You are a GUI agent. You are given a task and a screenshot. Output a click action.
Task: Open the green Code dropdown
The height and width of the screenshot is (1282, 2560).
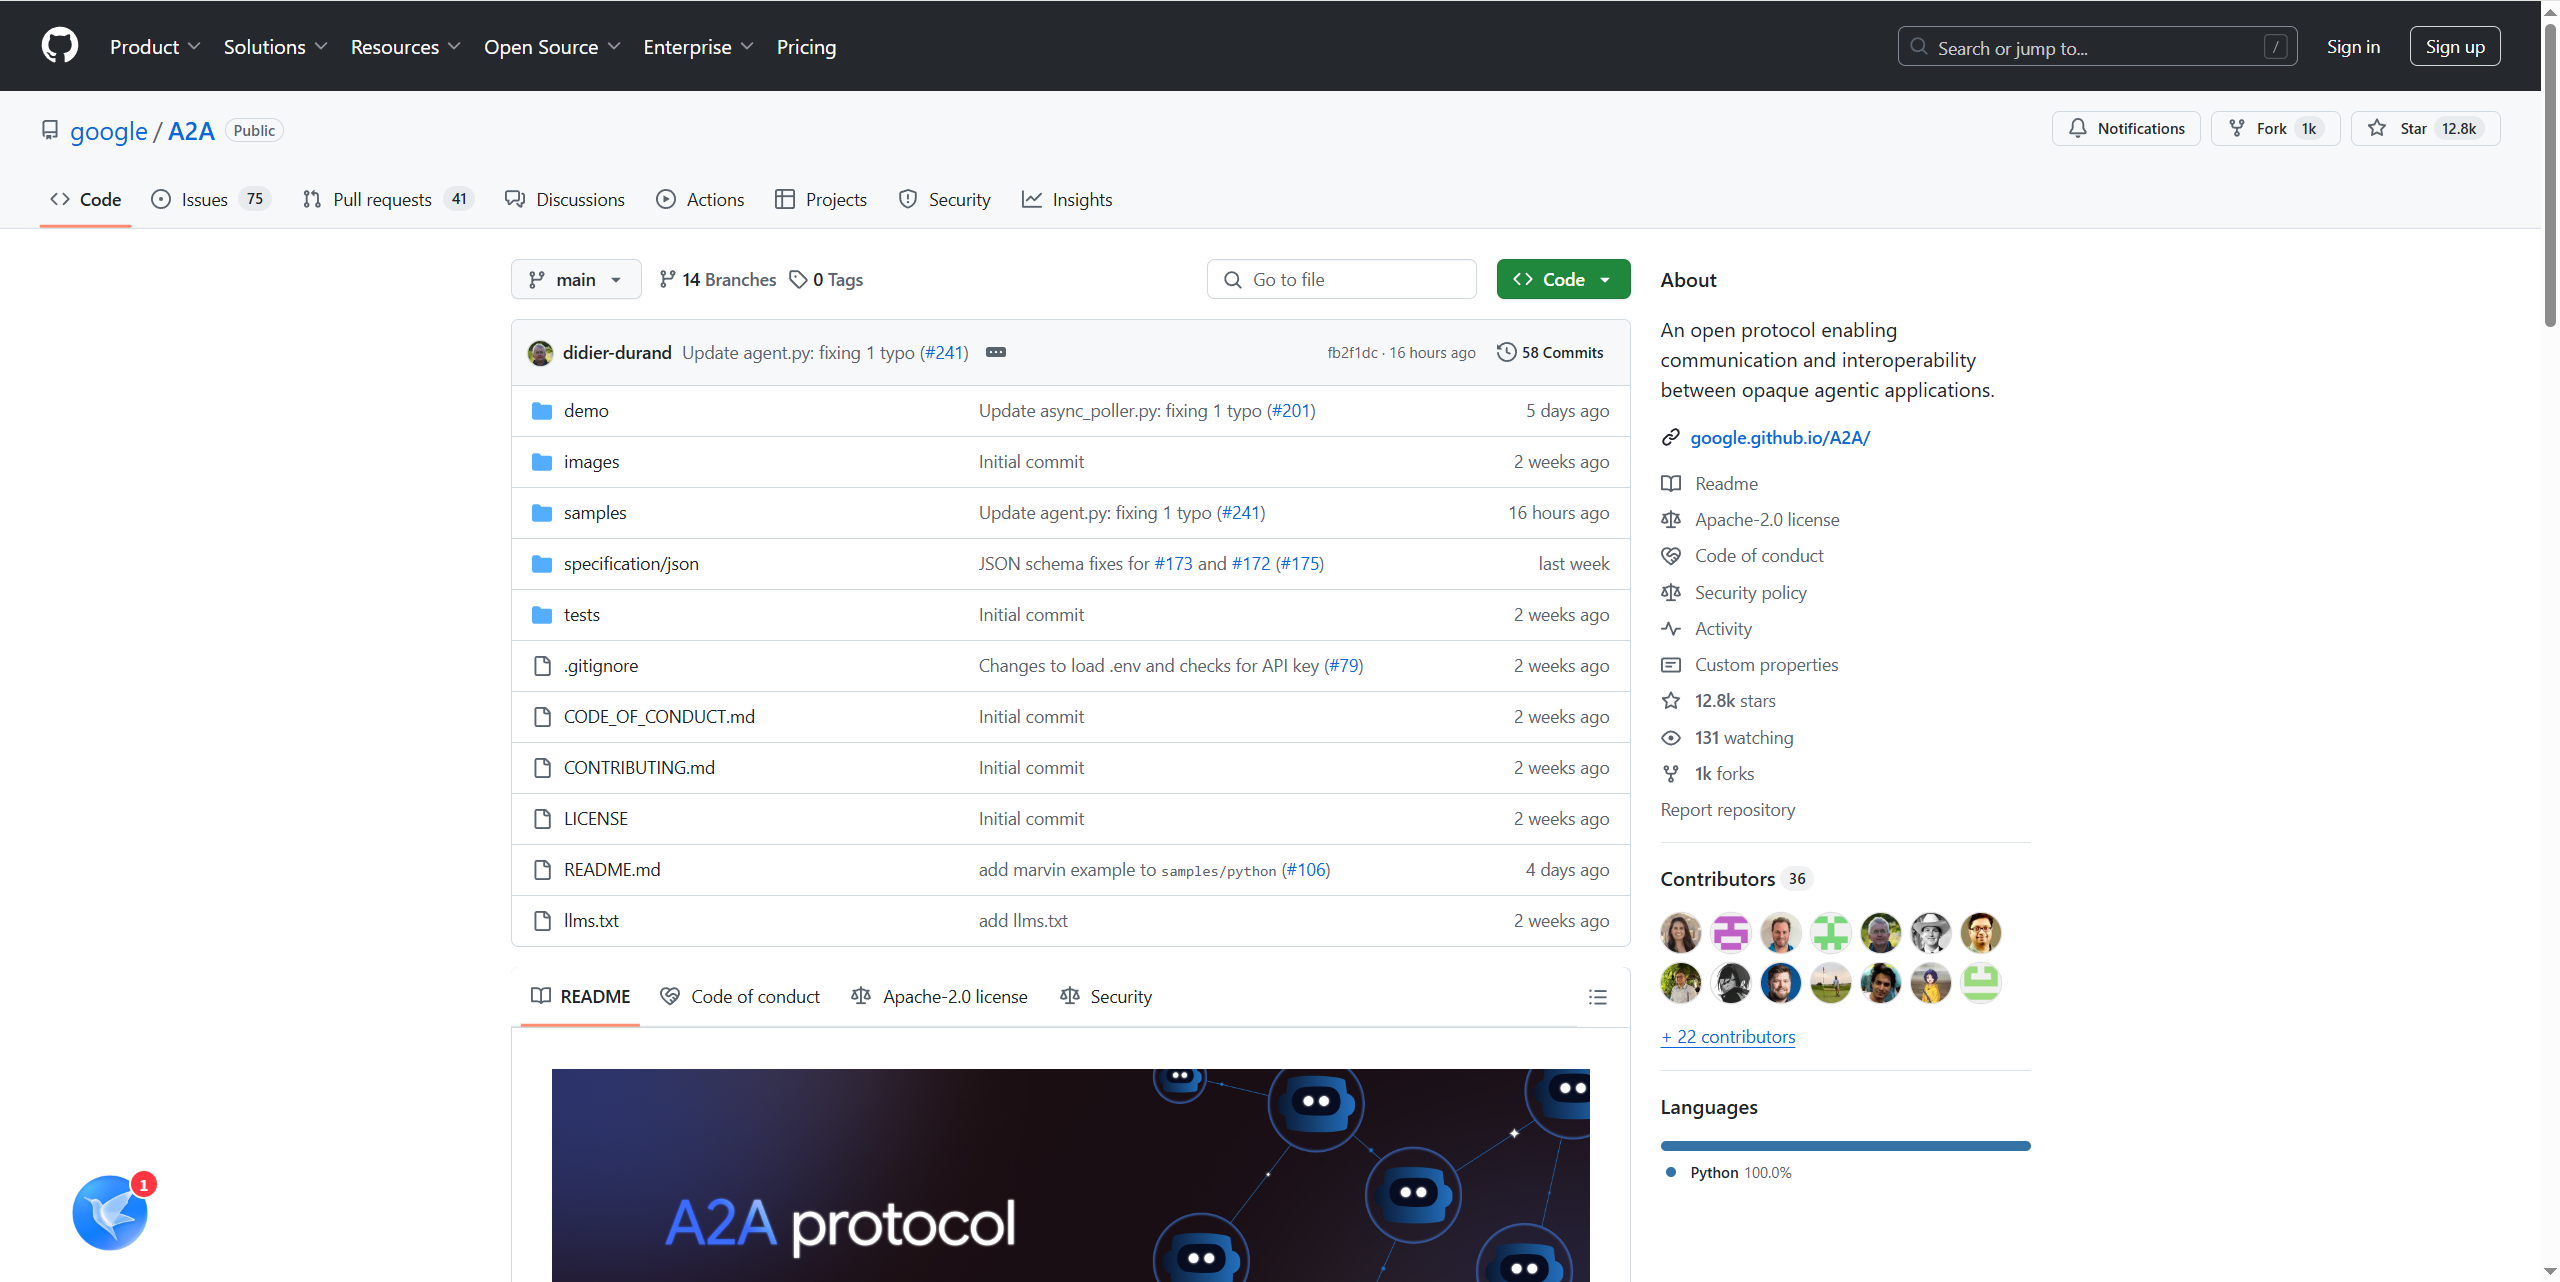pos(1562,280)
